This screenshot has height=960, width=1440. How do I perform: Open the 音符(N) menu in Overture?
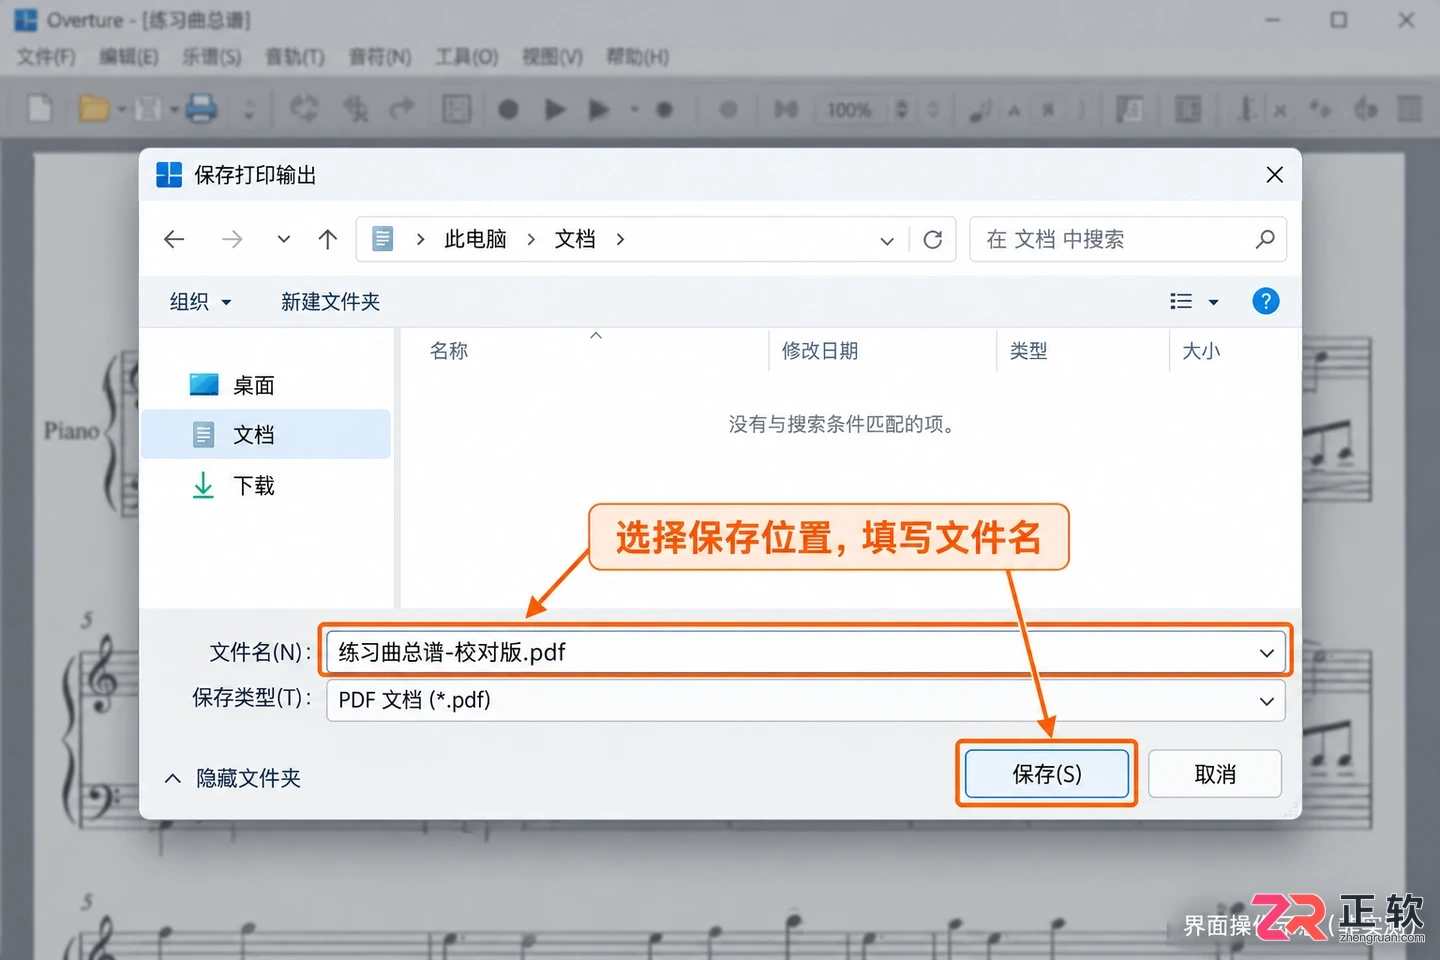[380, 57]
